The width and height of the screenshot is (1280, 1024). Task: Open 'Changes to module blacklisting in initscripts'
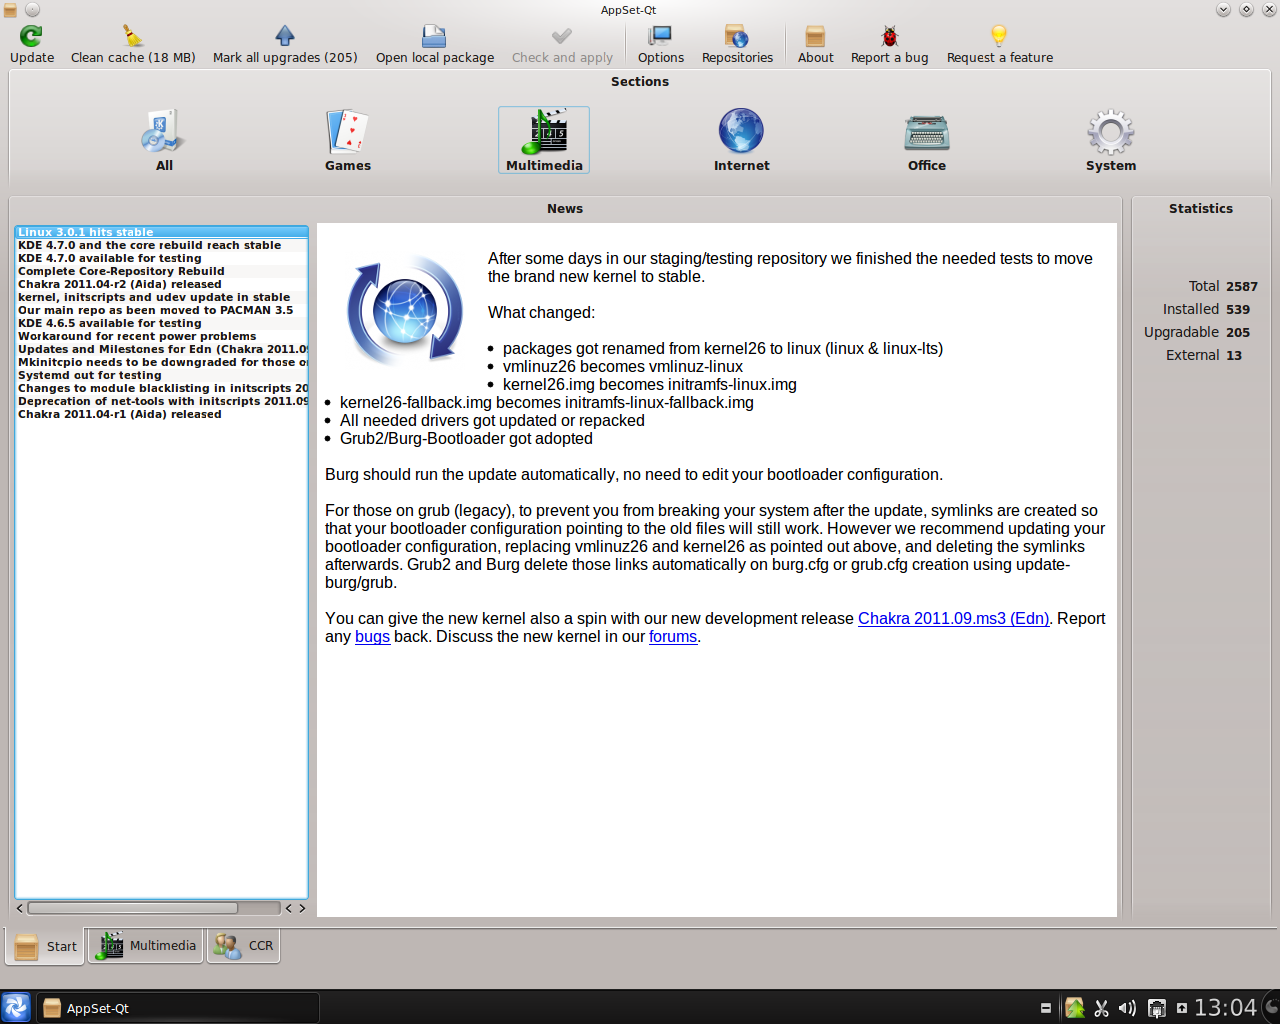tap(161, 388)
